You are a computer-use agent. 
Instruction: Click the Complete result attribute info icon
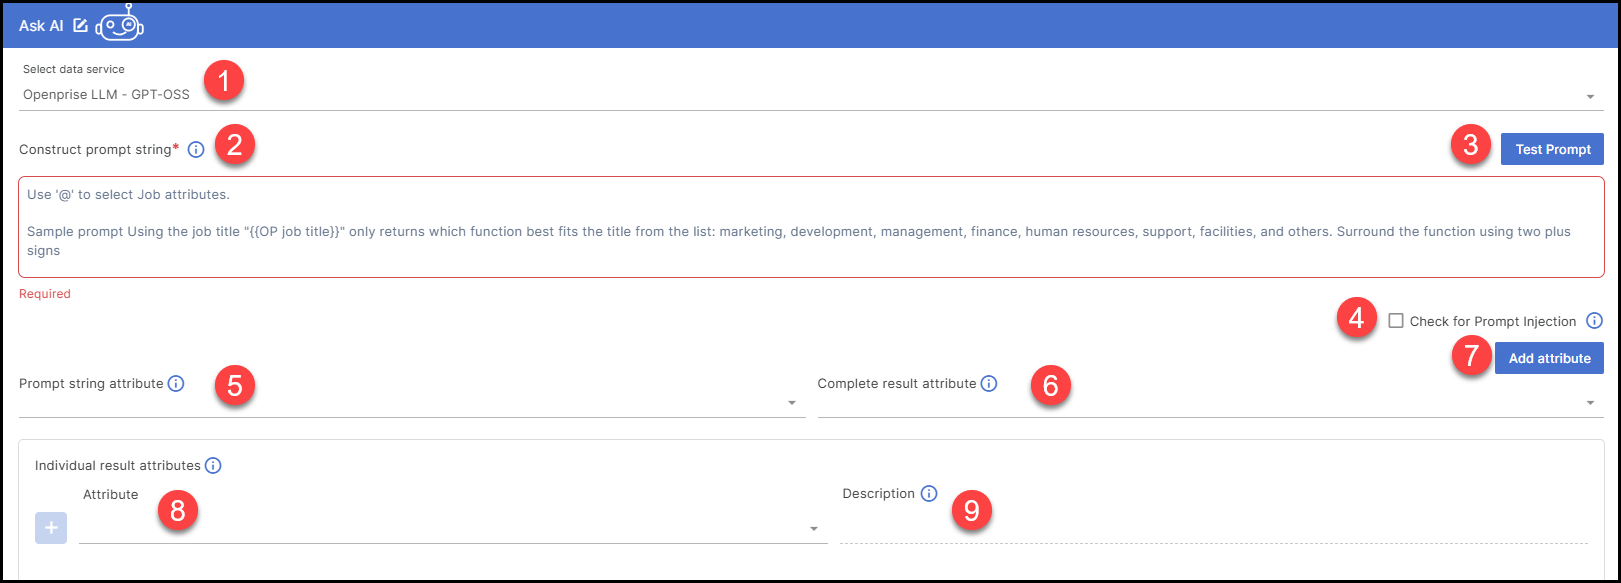click(x=989, y=383)
